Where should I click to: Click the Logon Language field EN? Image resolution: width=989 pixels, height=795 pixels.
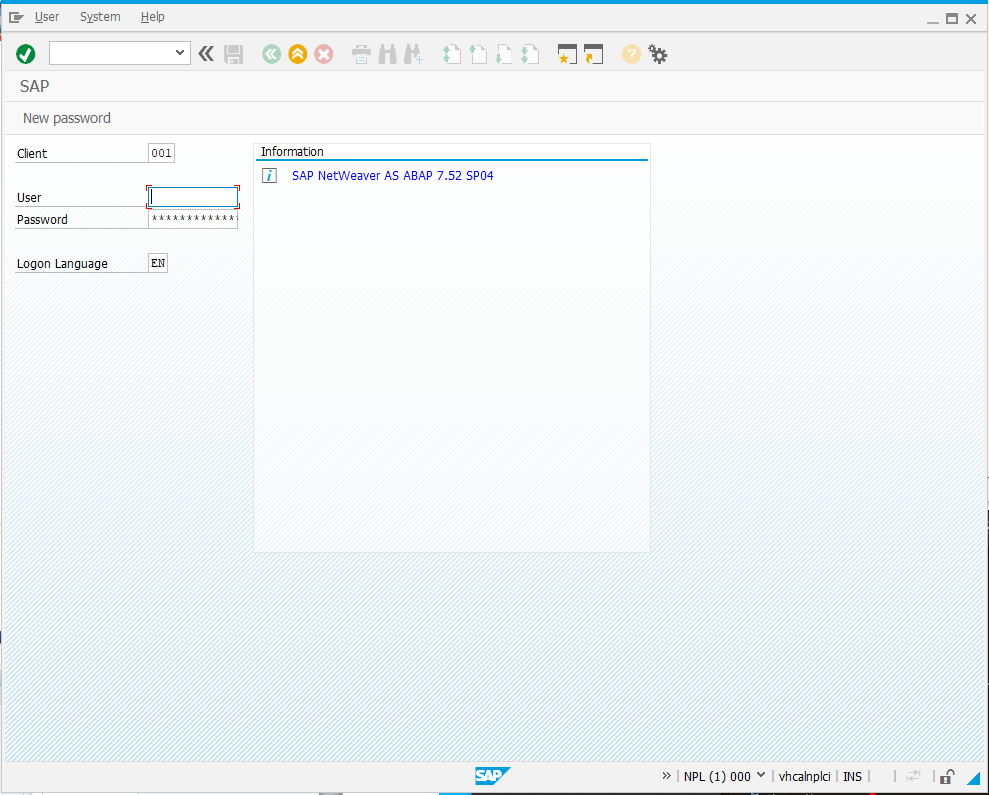coord(158,263)
